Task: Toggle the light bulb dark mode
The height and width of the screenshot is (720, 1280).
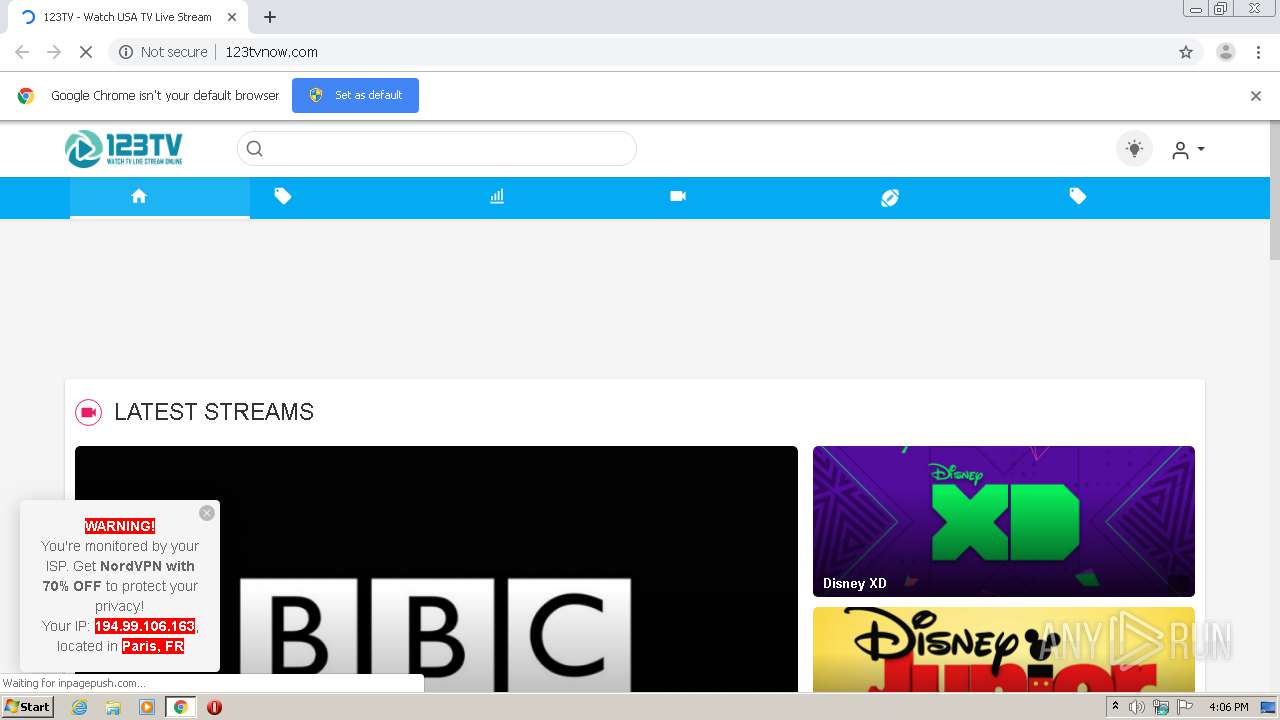Action: point(1134,149)
